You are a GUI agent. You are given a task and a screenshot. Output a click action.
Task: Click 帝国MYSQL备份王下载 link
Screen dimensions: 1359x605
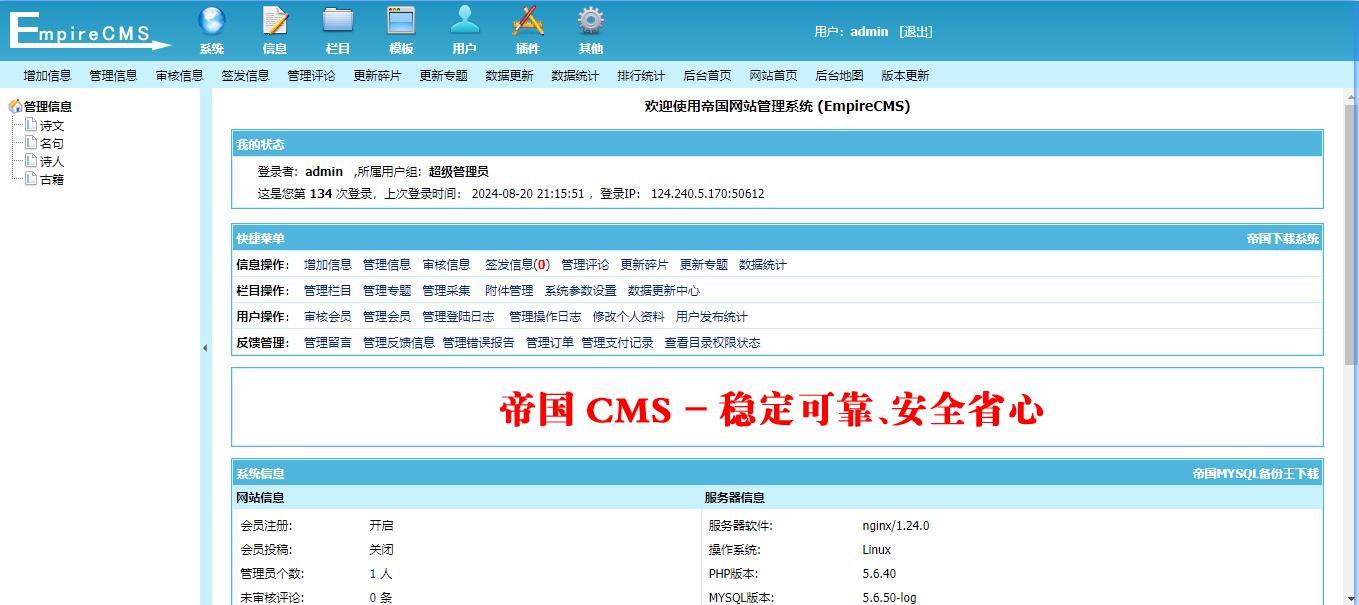tap(1255, 474)
